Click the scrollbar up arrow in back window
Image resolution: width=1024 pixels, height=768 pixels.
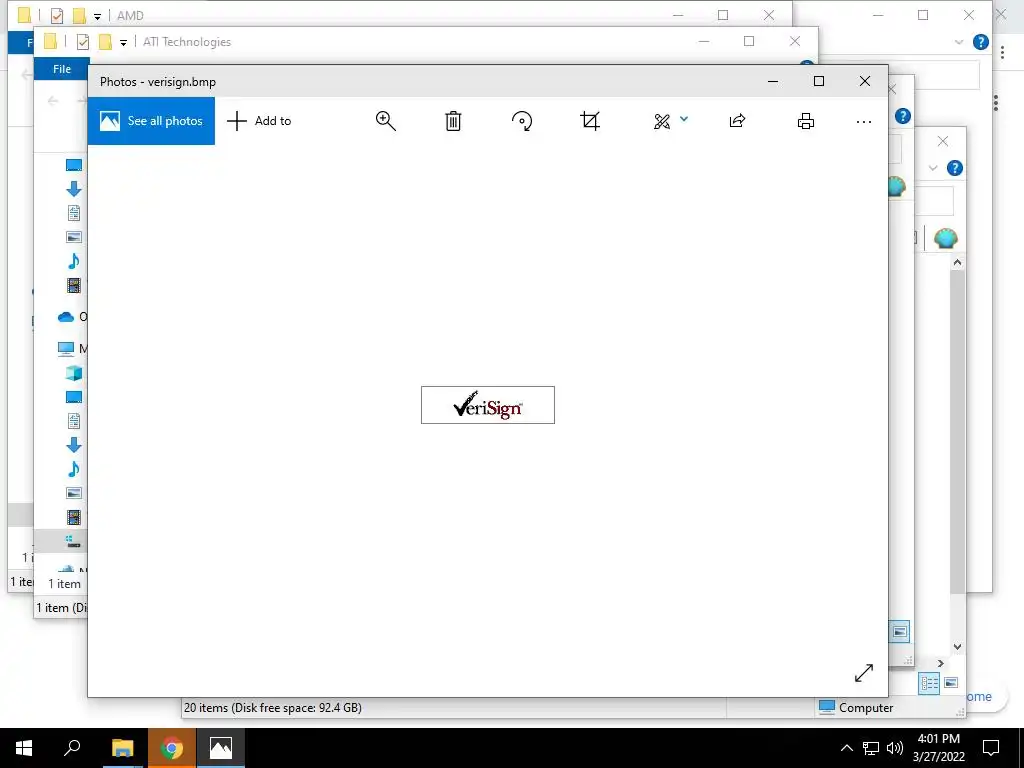[x=957, y=263]
